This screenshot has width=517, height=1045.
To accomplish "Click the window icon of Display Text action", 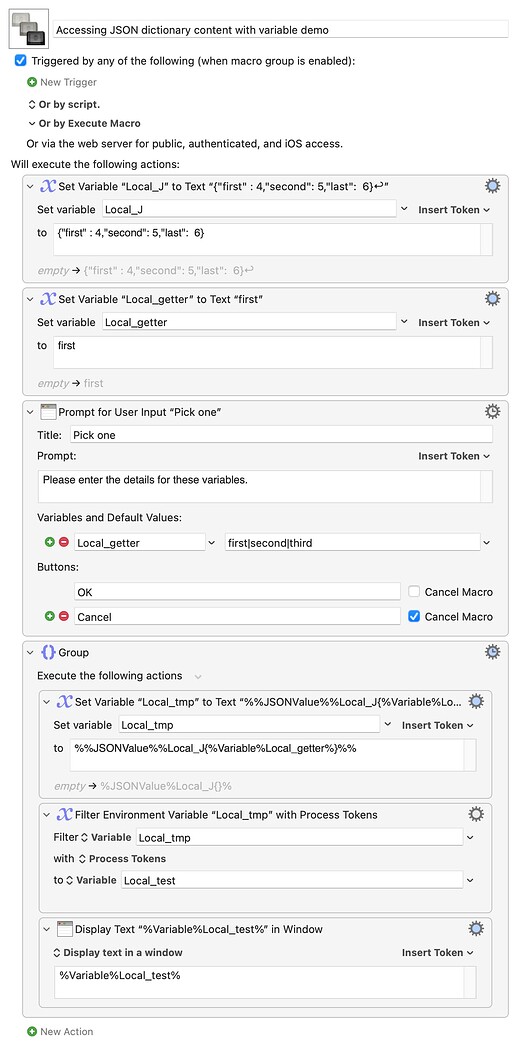I will (x=65, y=929).
